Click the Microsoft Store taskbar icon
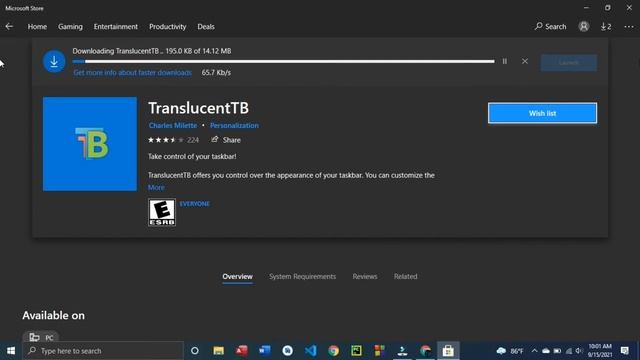Viewport: 640px width, 360px height. [448, 351]
